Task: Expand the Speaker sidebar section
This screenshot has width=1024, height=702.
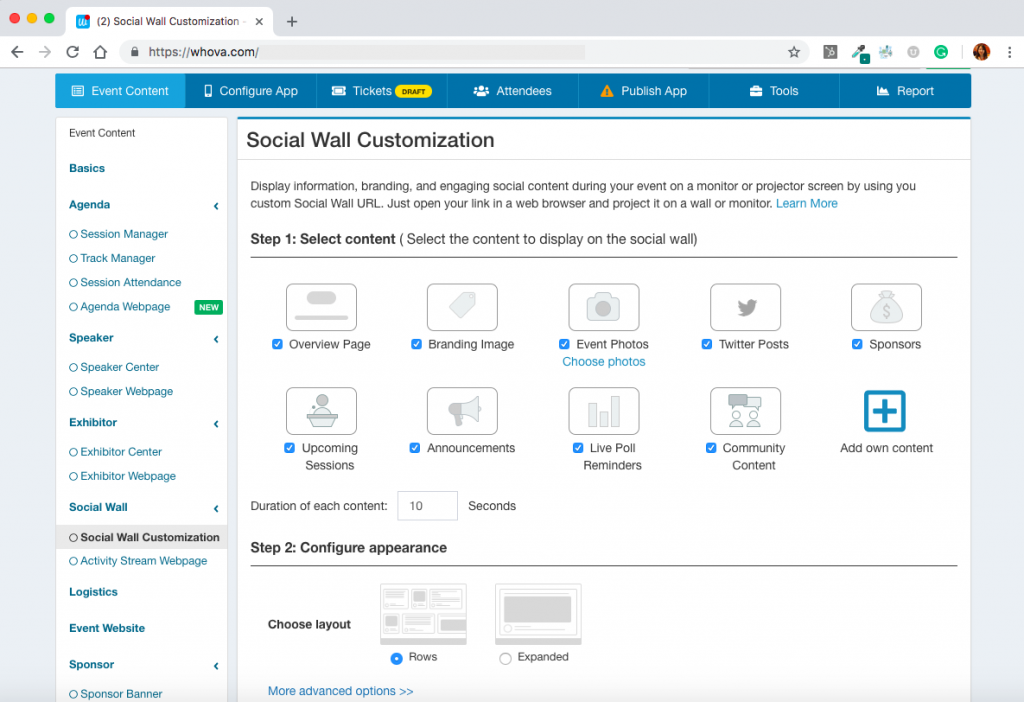Action: [x=215, y=338]
